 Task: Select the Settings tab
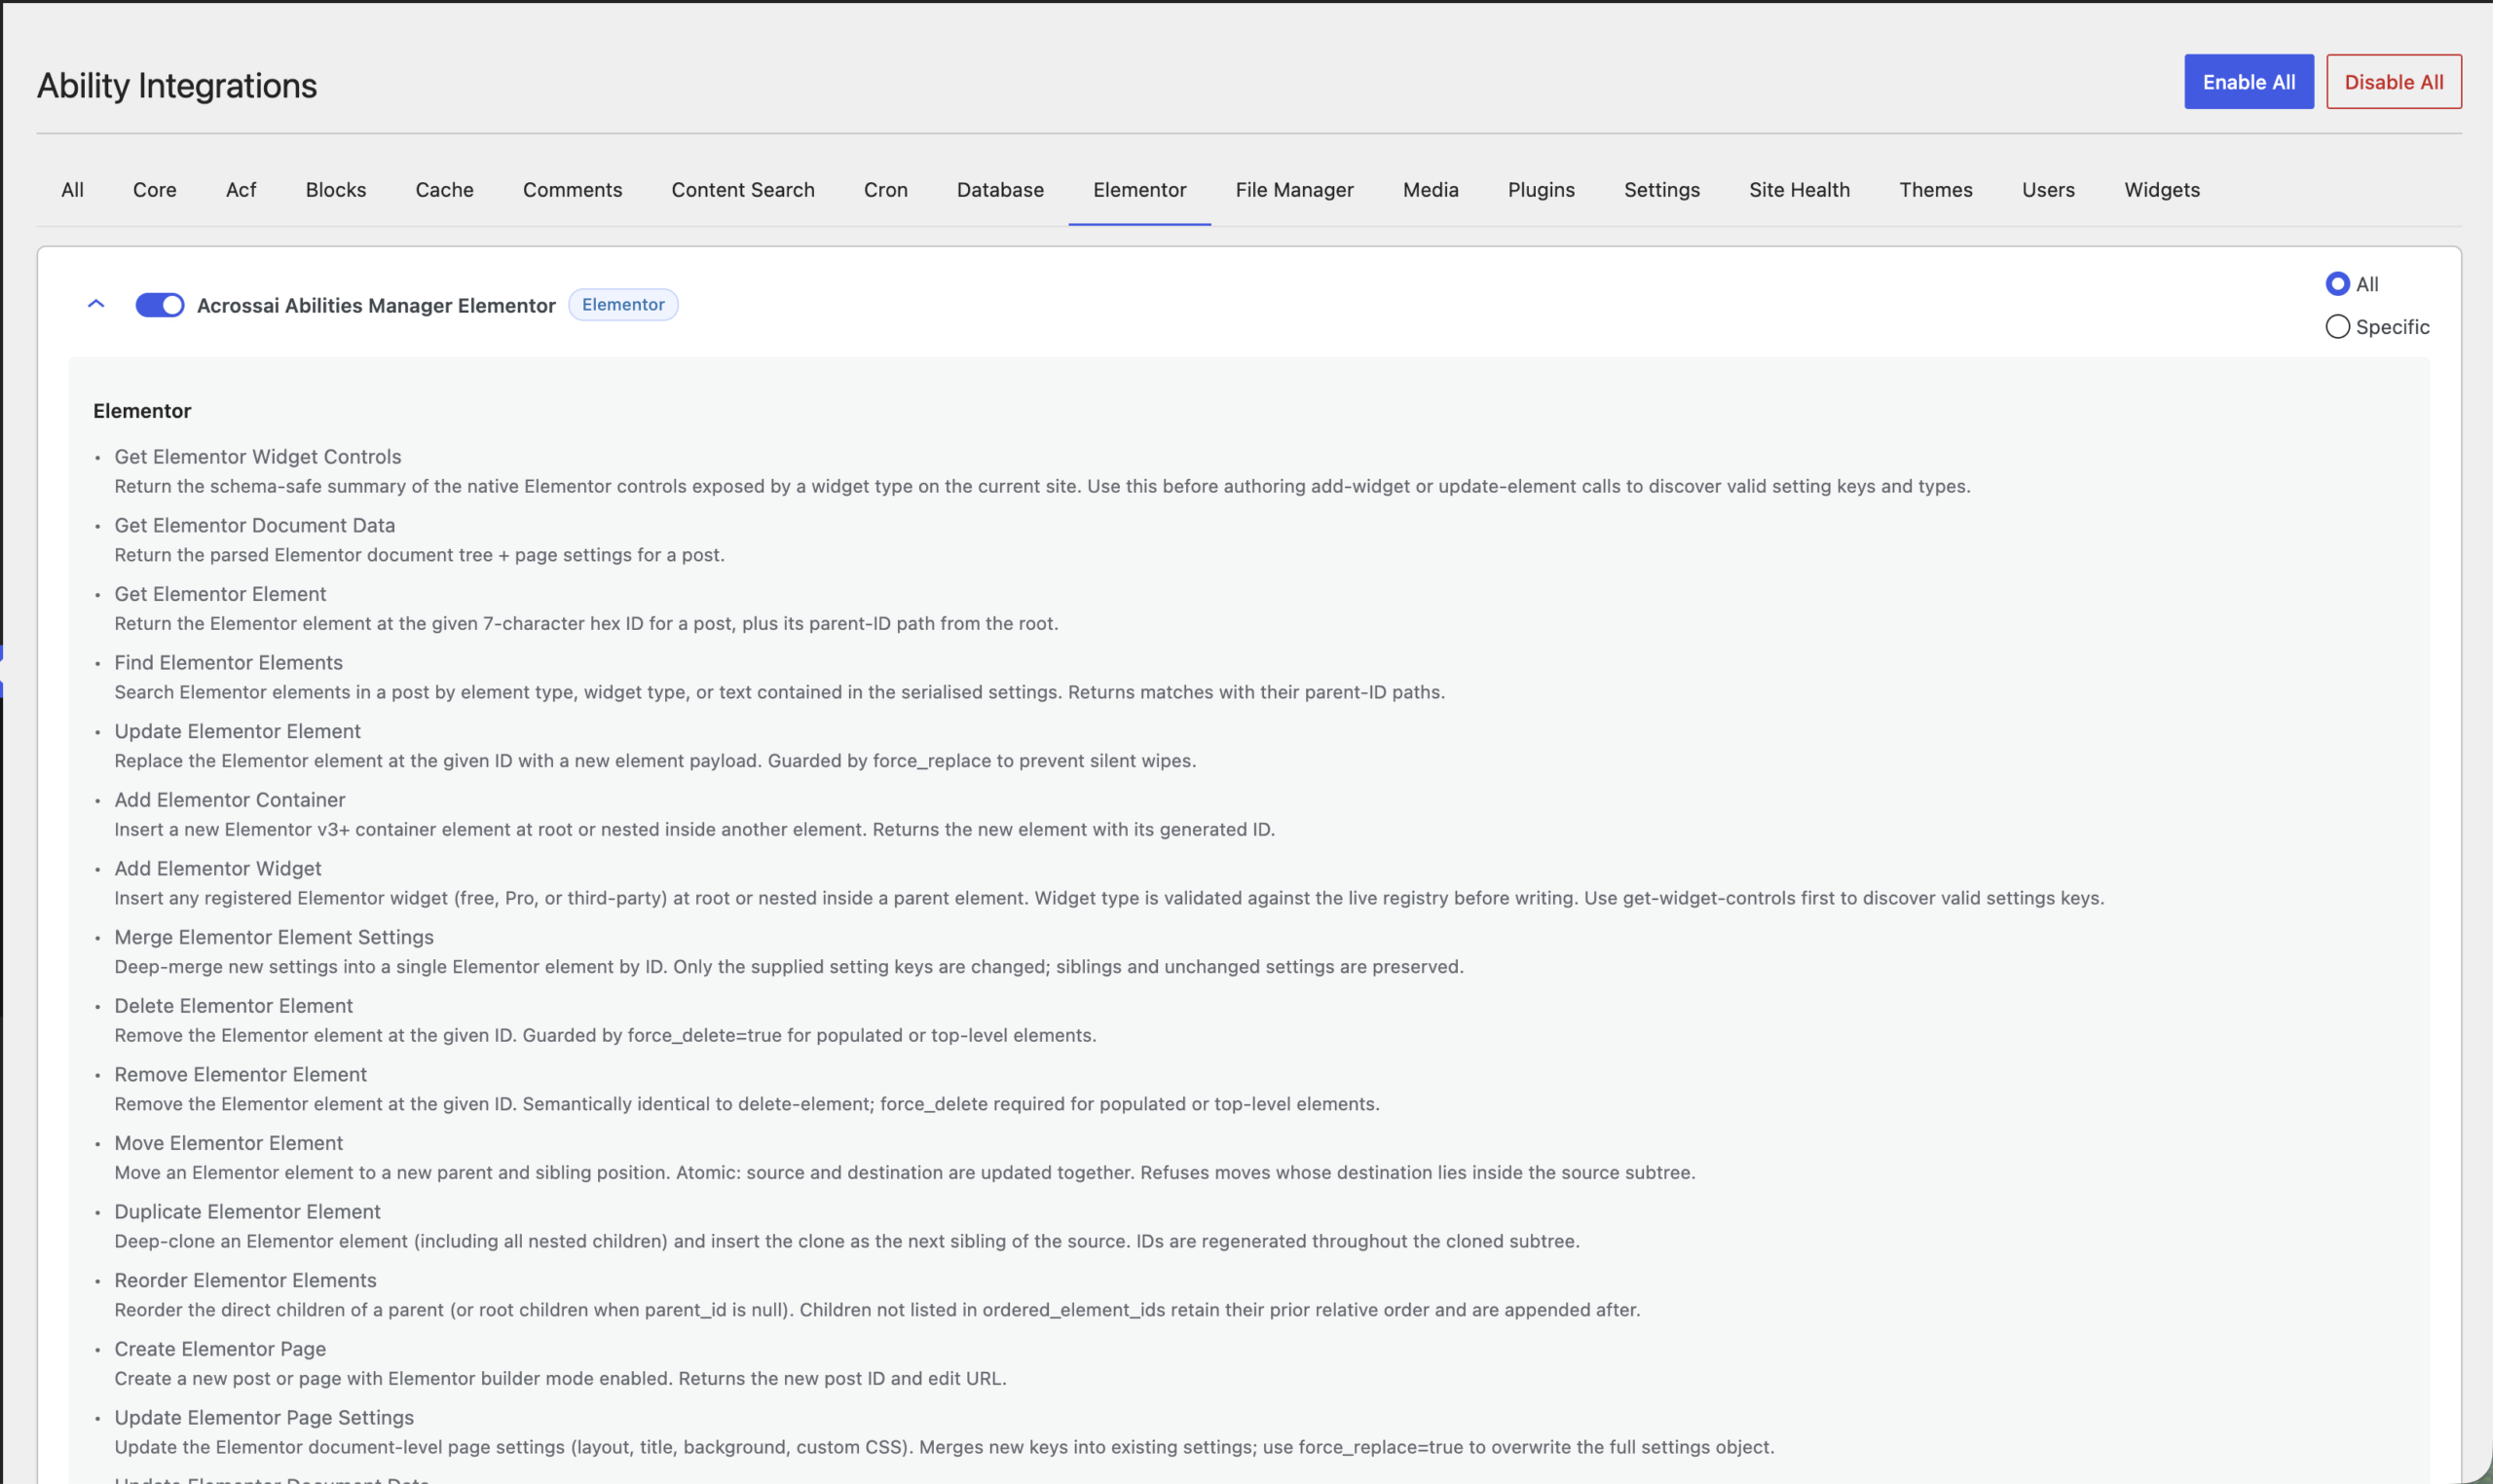(1661, 190)
